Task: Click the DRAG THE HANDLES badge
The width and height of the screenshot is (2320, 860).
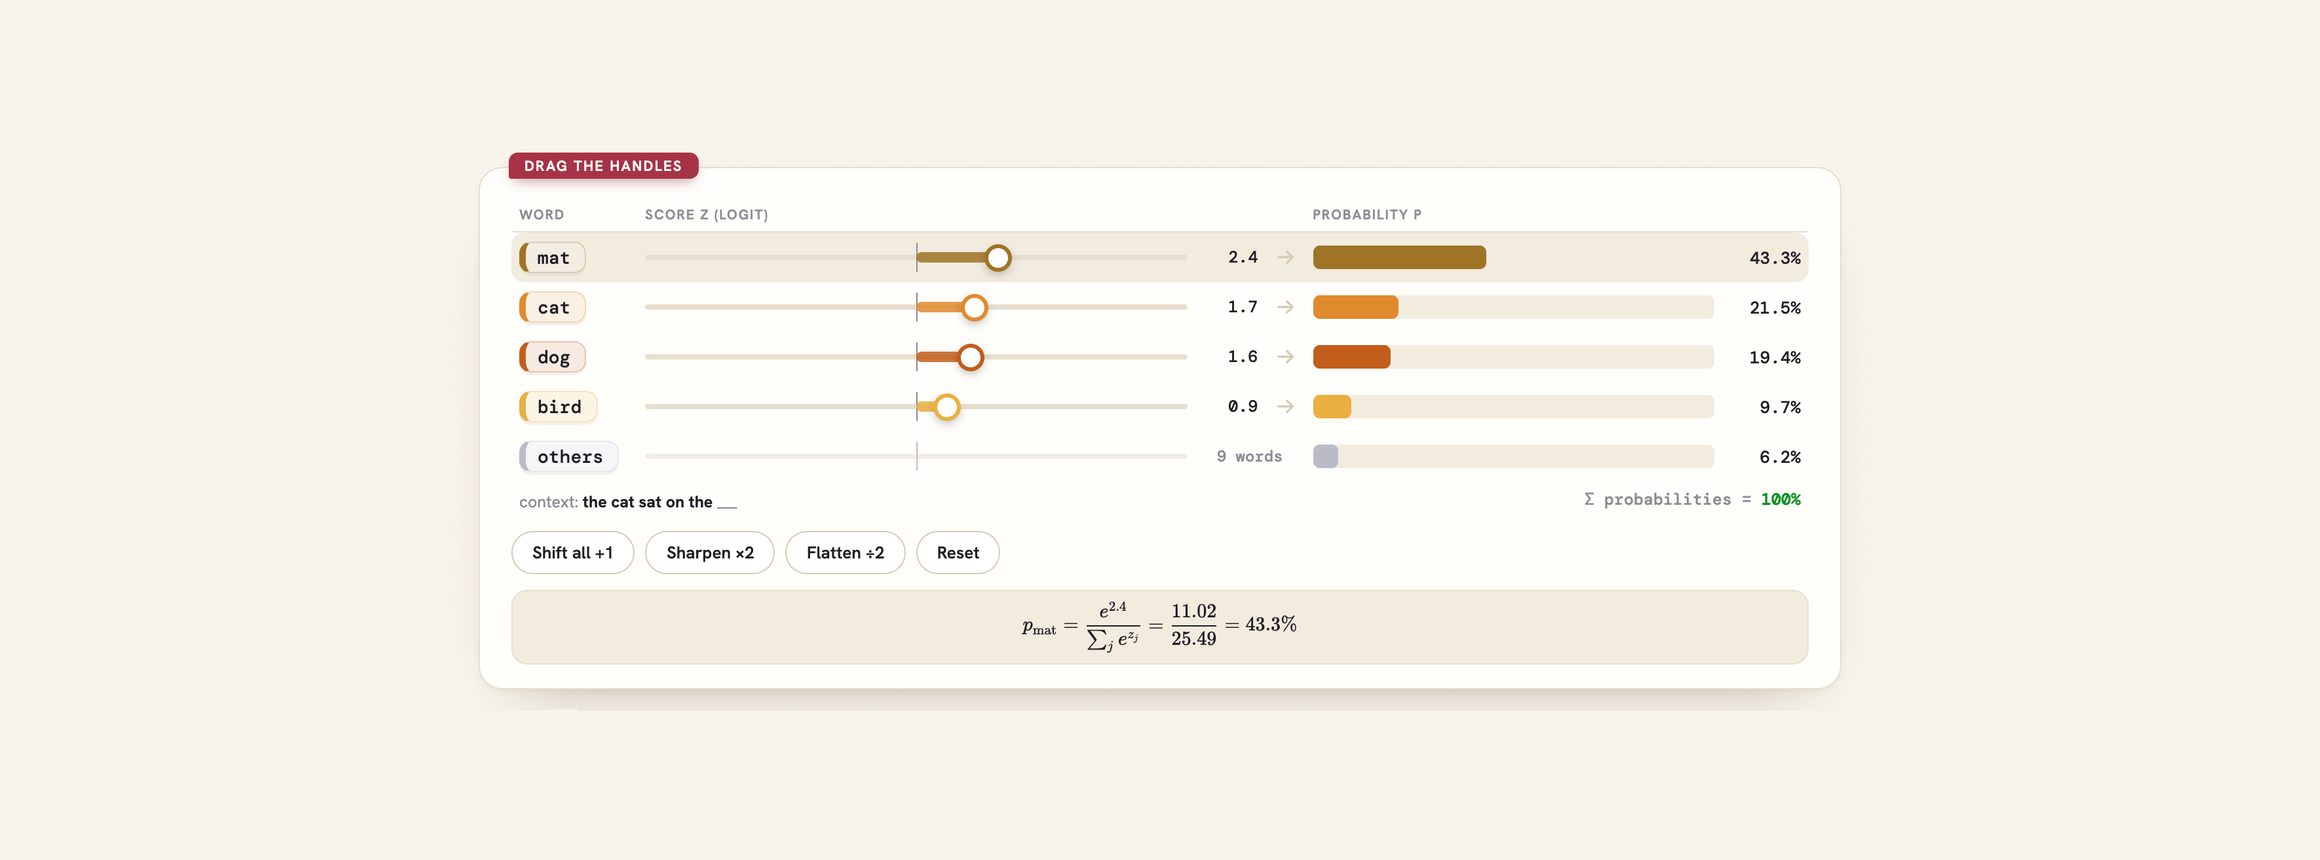Action: [x=603, y=166]
